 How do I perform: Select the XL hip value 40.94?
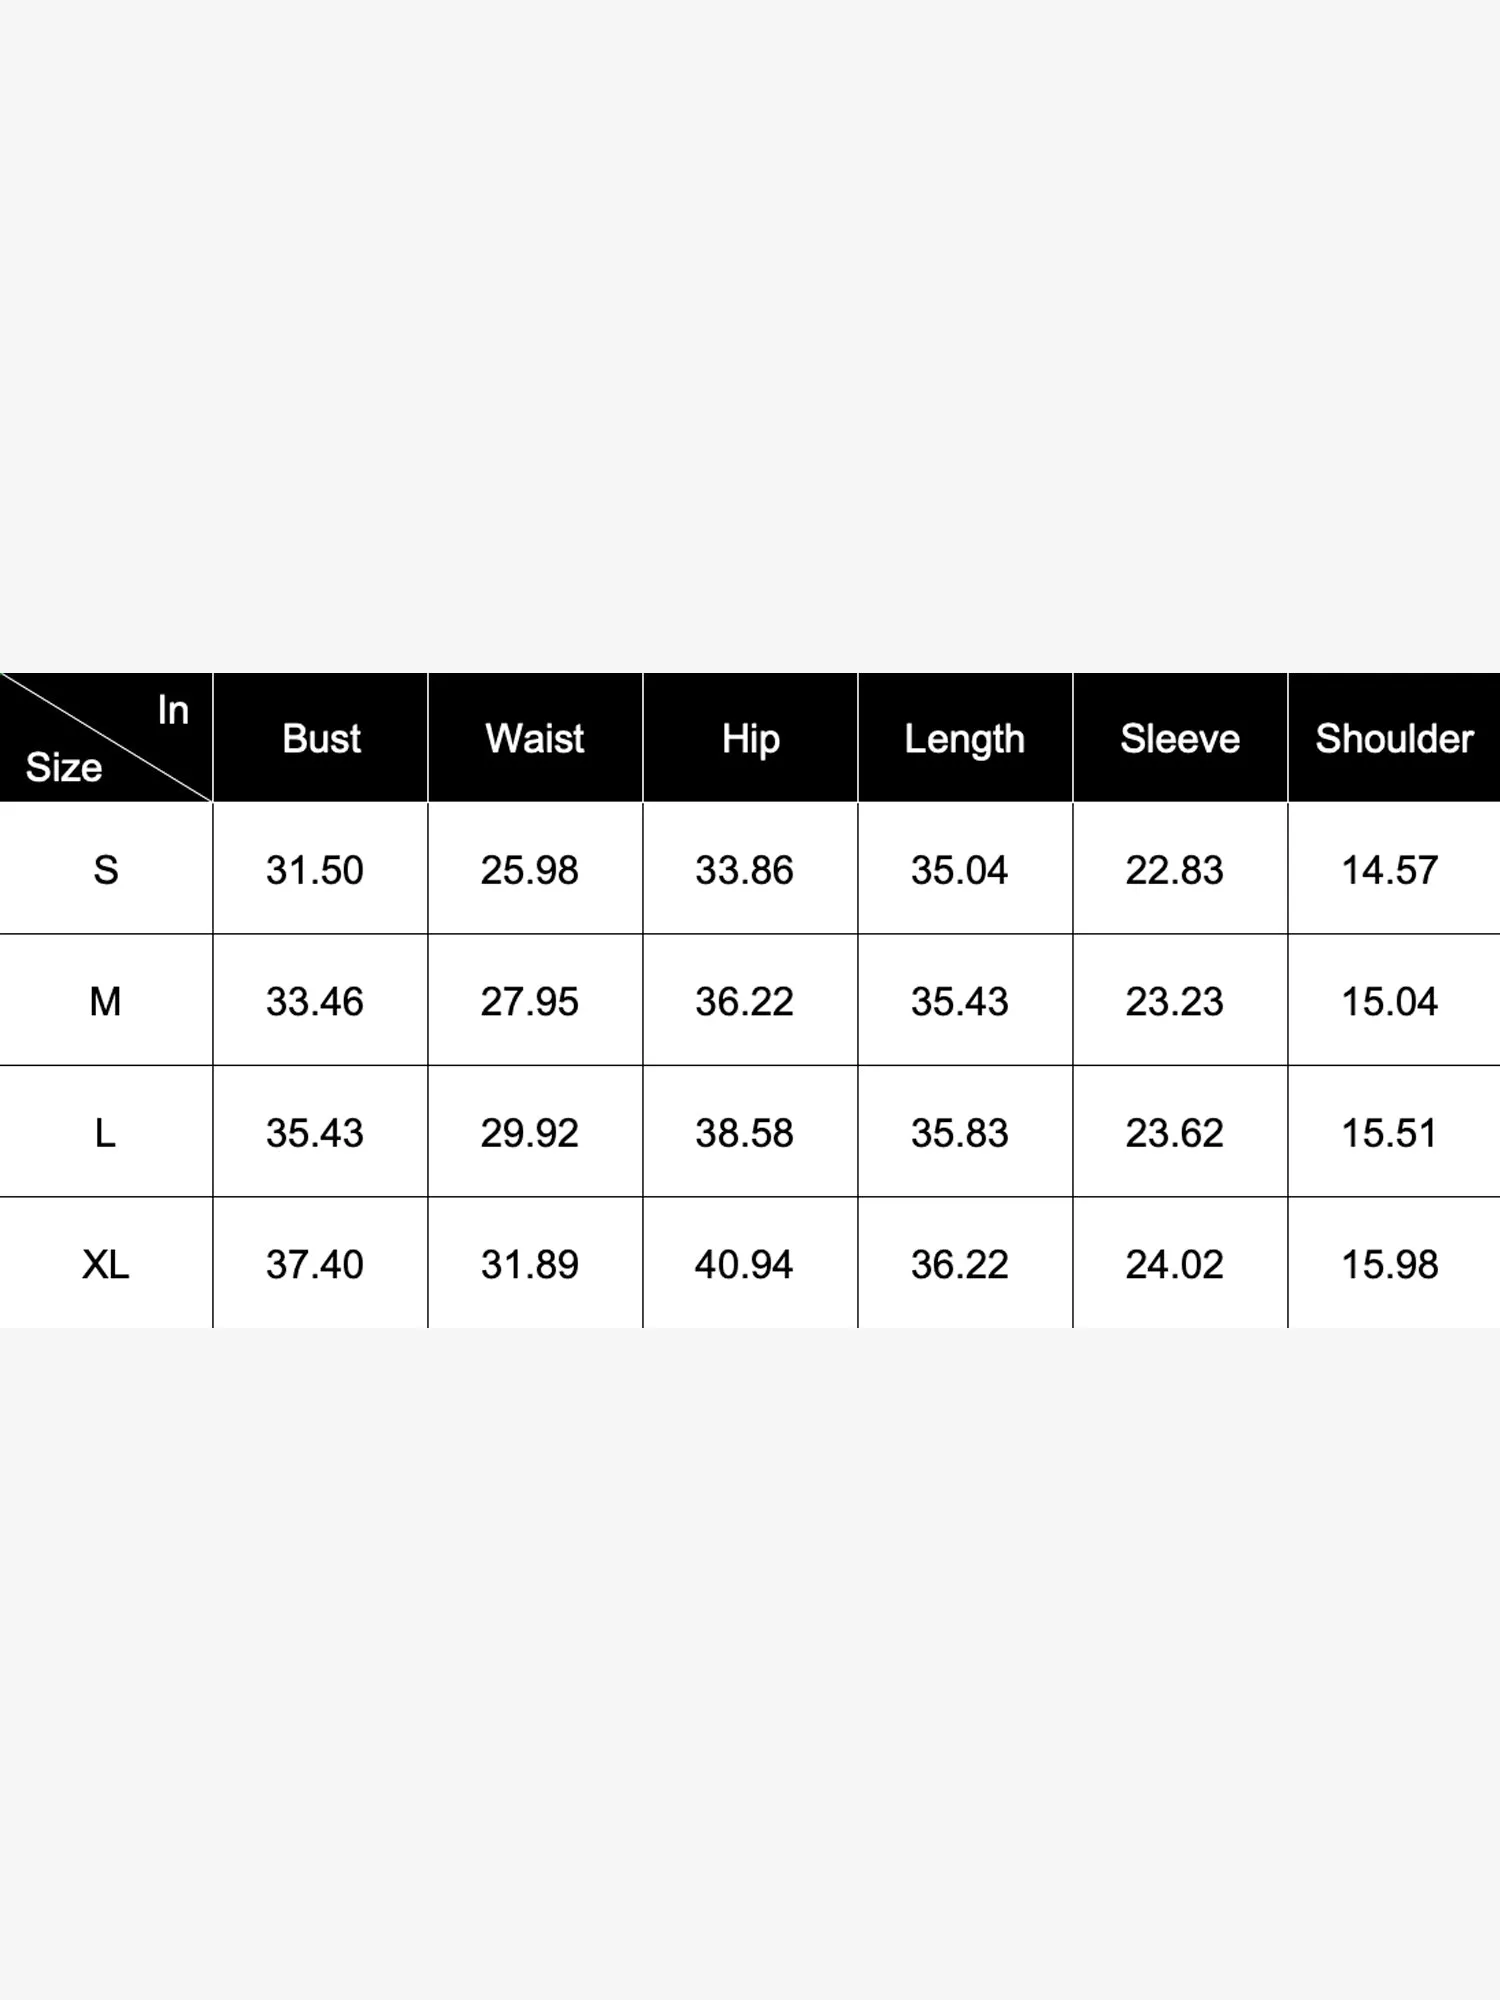(745, 1265)
